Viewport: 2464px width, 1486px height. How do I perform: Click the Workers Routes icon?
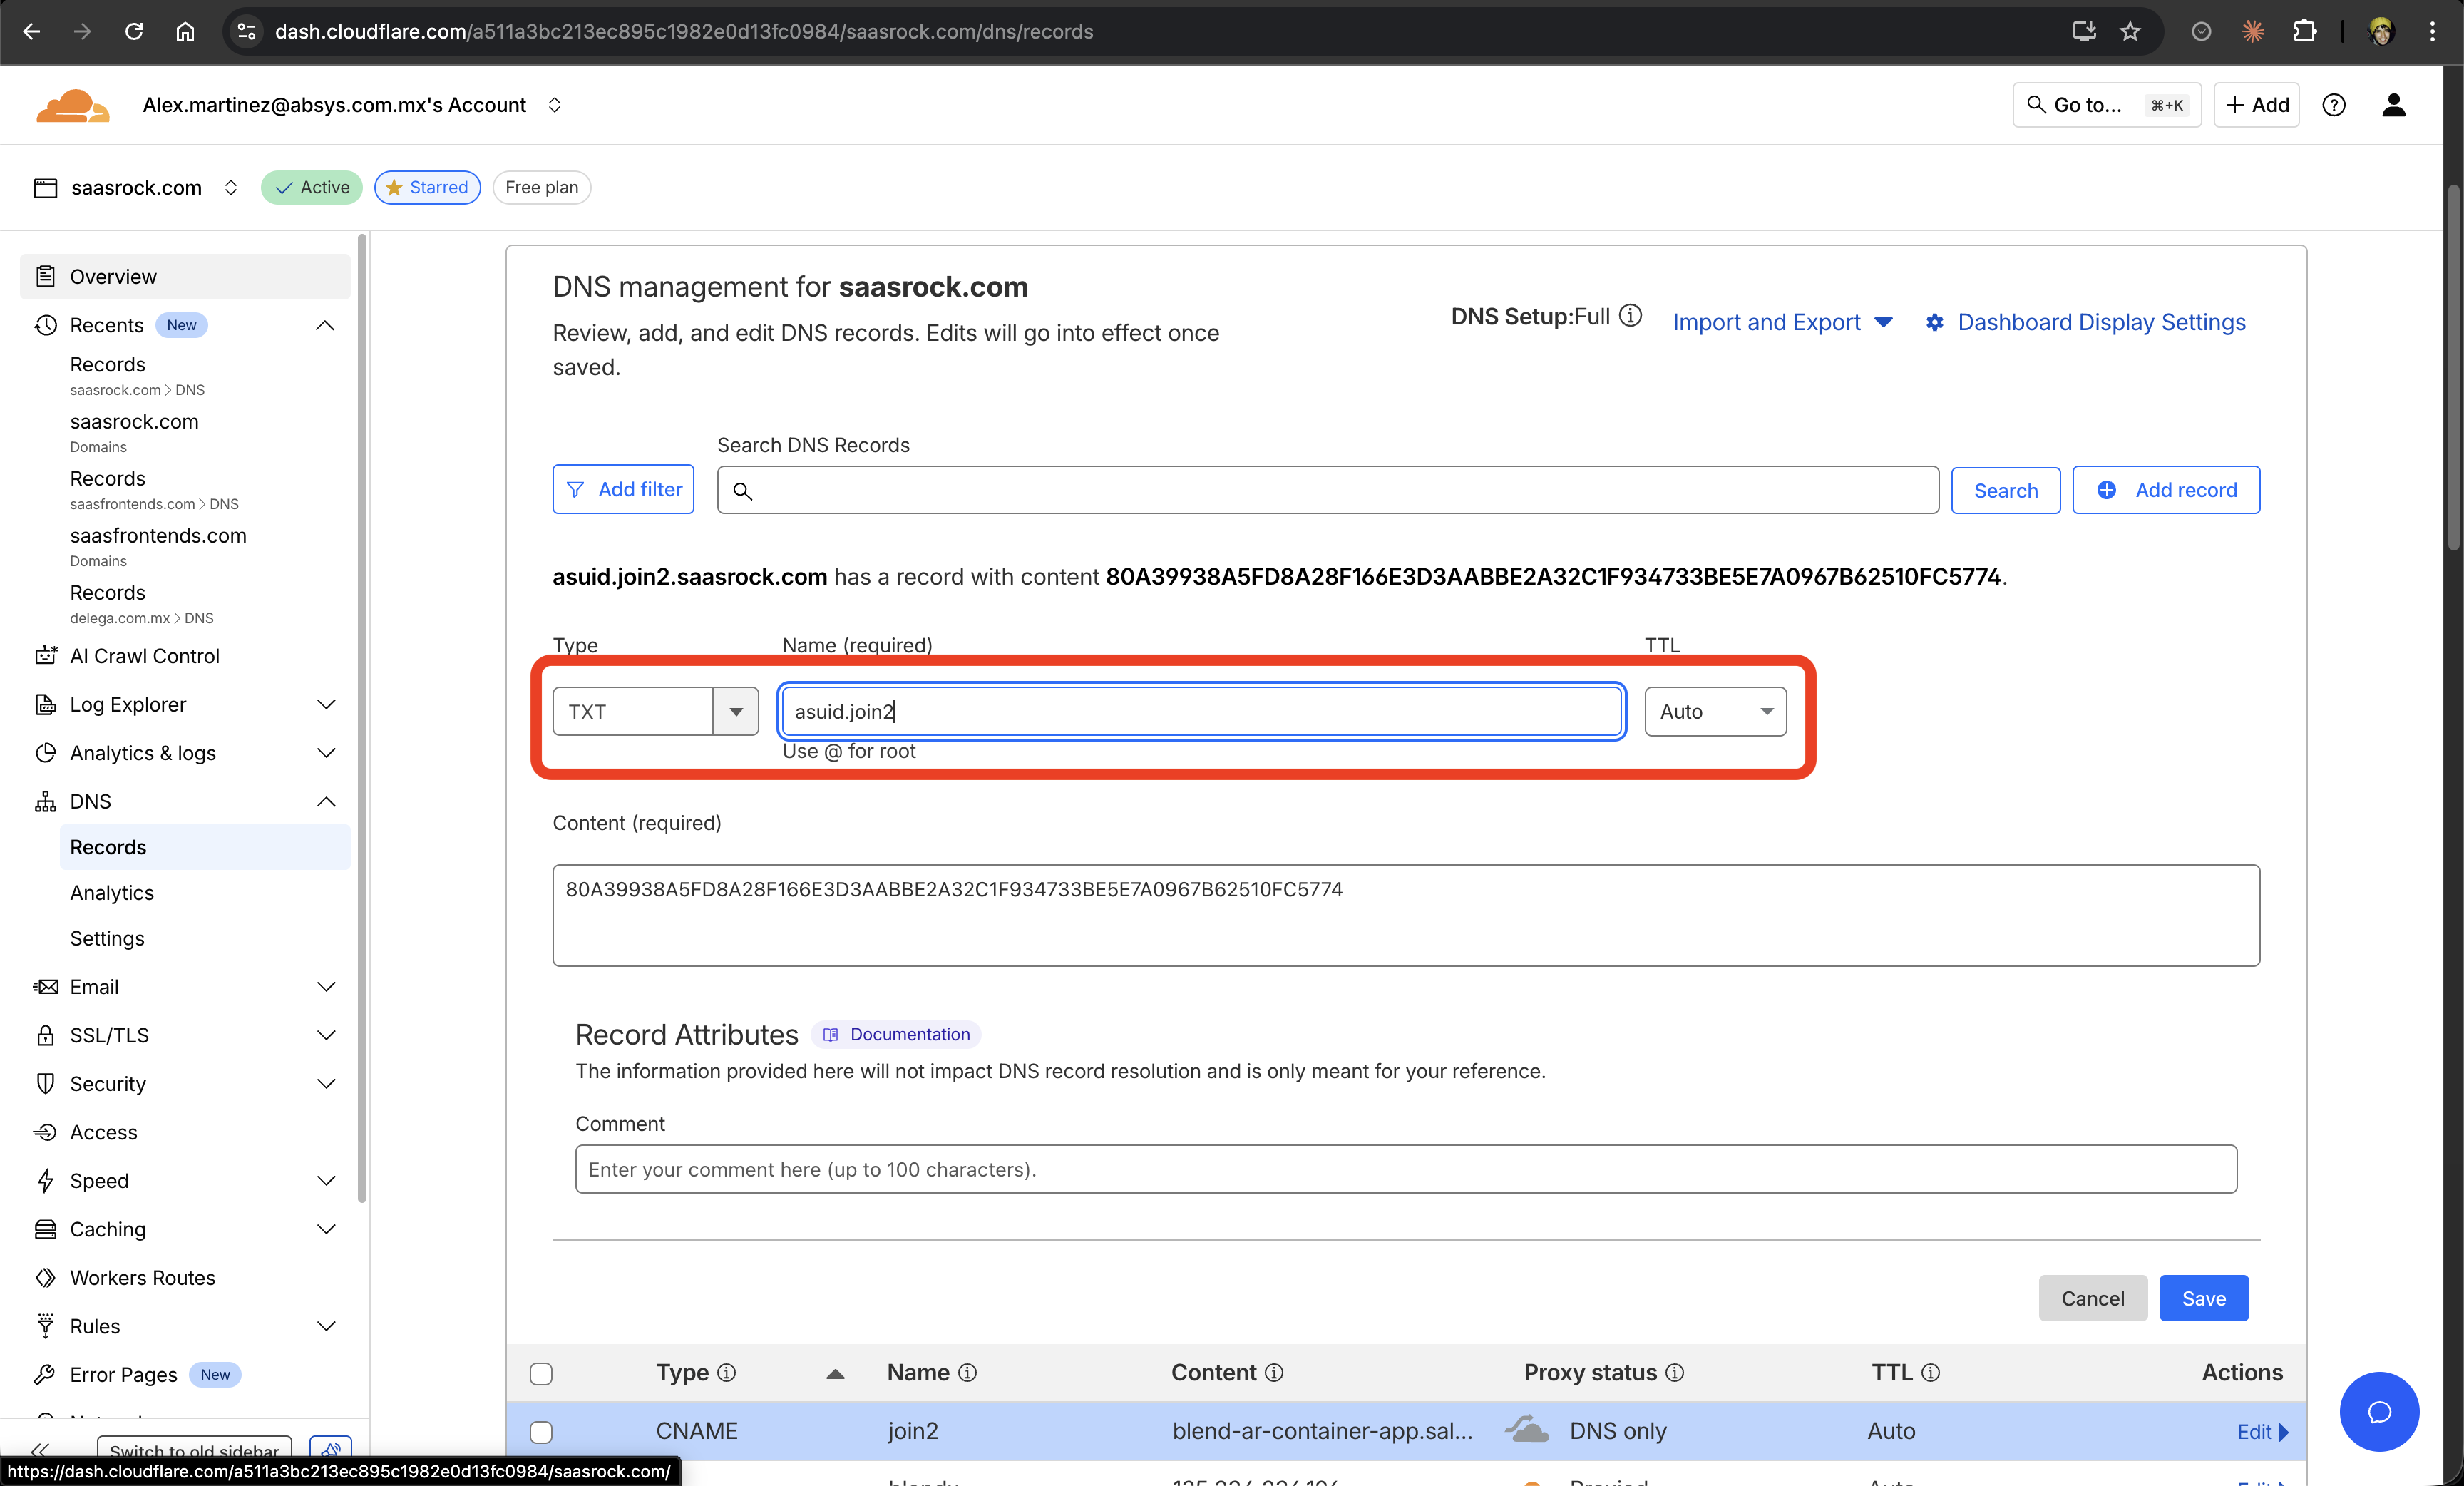[45, 1277]
